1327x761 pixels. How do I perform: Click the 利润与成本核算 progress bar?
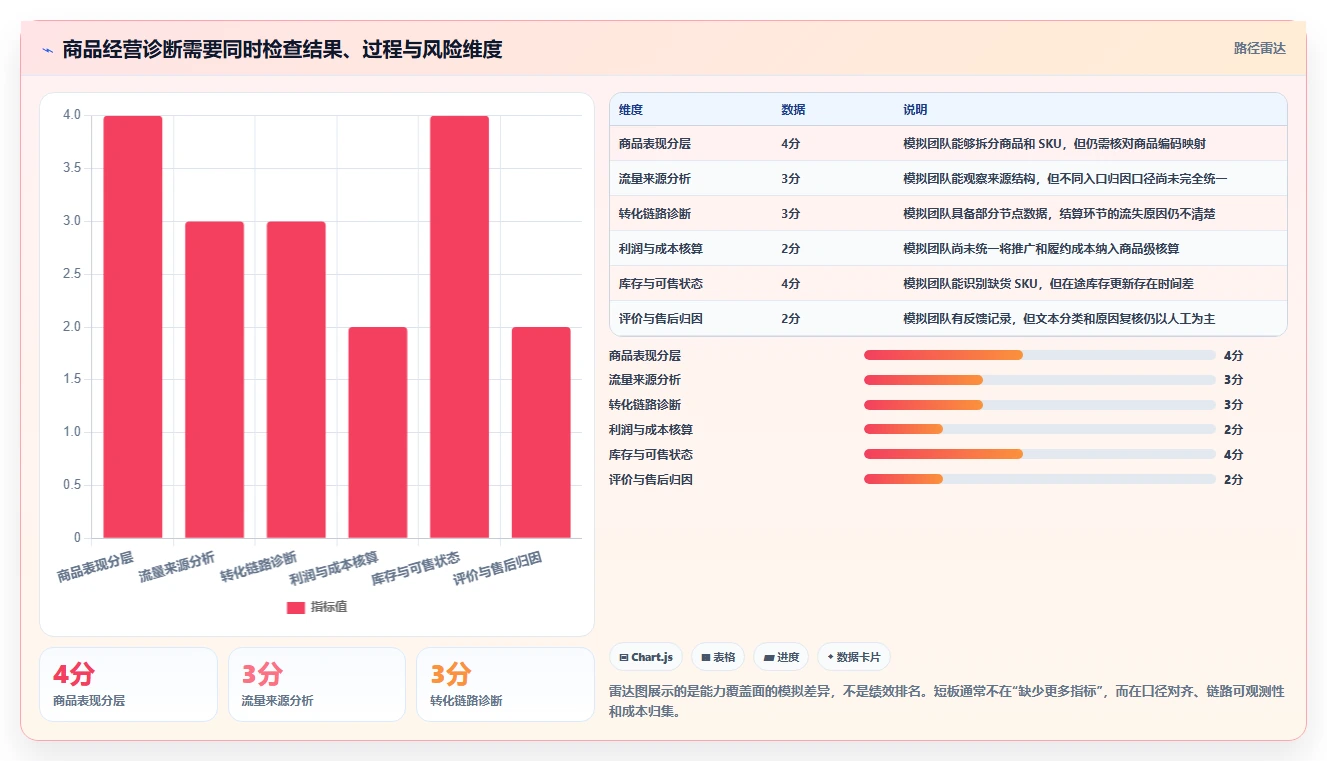coord(1040,429)
